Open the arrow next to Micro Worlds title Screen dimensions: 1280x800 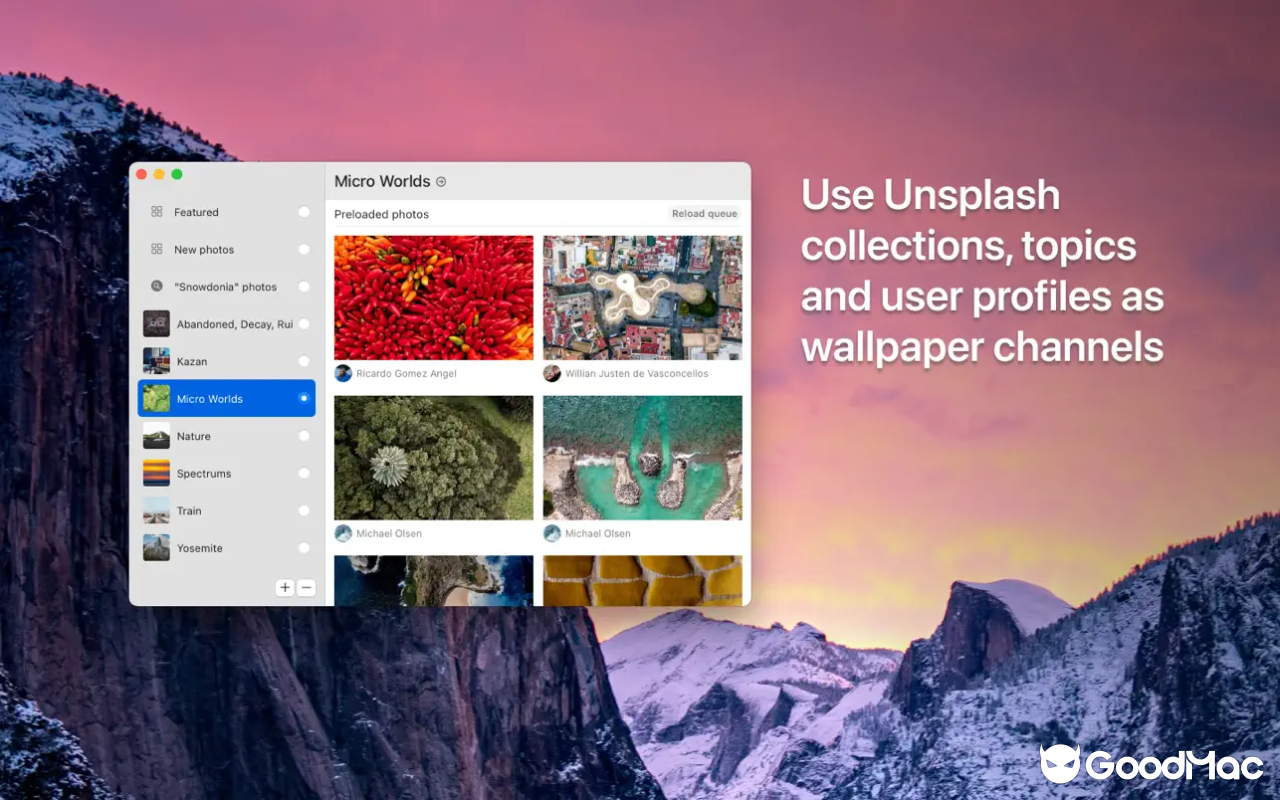coord(440,182)
